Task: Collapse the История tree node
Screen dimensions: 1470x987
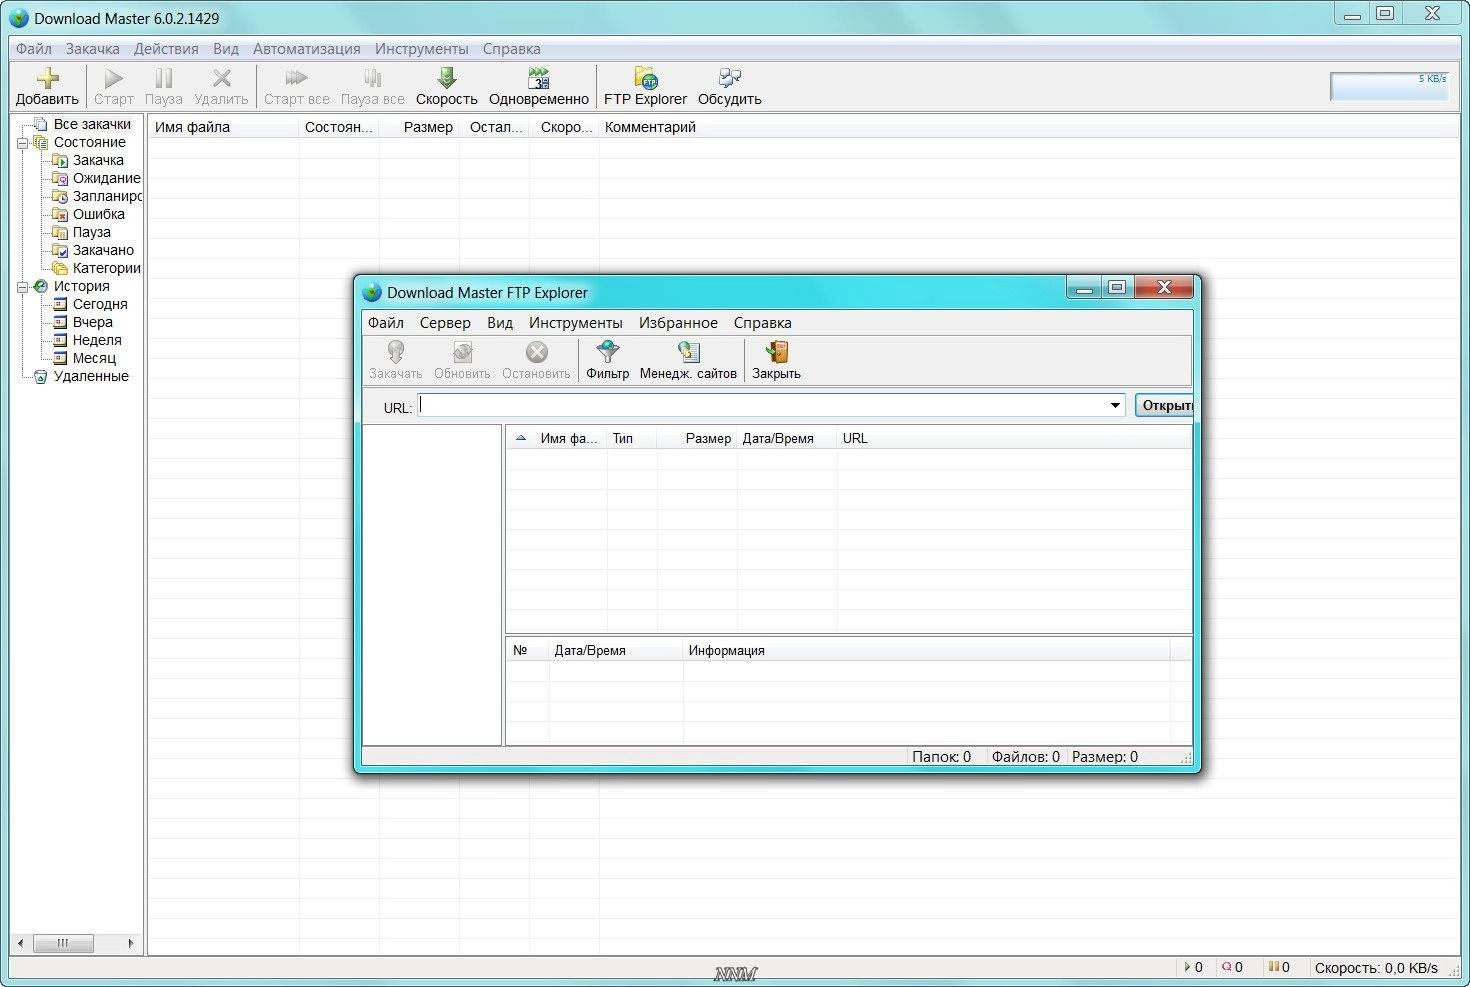Action: click(x=22, y=287)
